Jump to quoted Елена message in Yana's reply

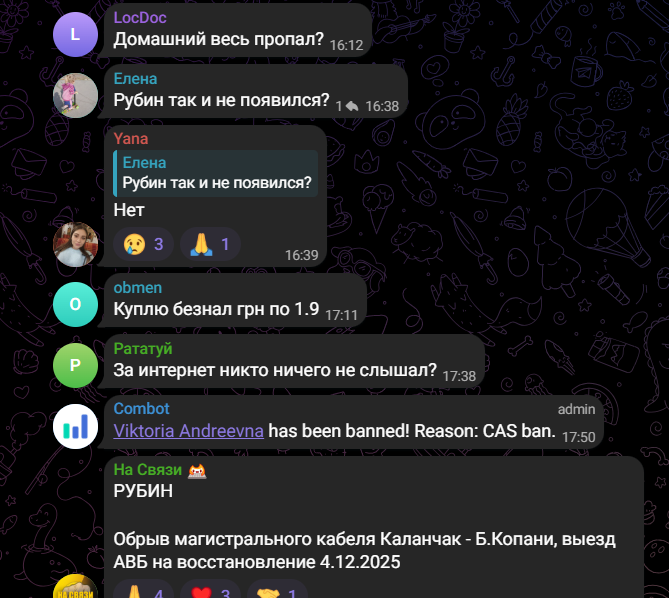[215, 173]
